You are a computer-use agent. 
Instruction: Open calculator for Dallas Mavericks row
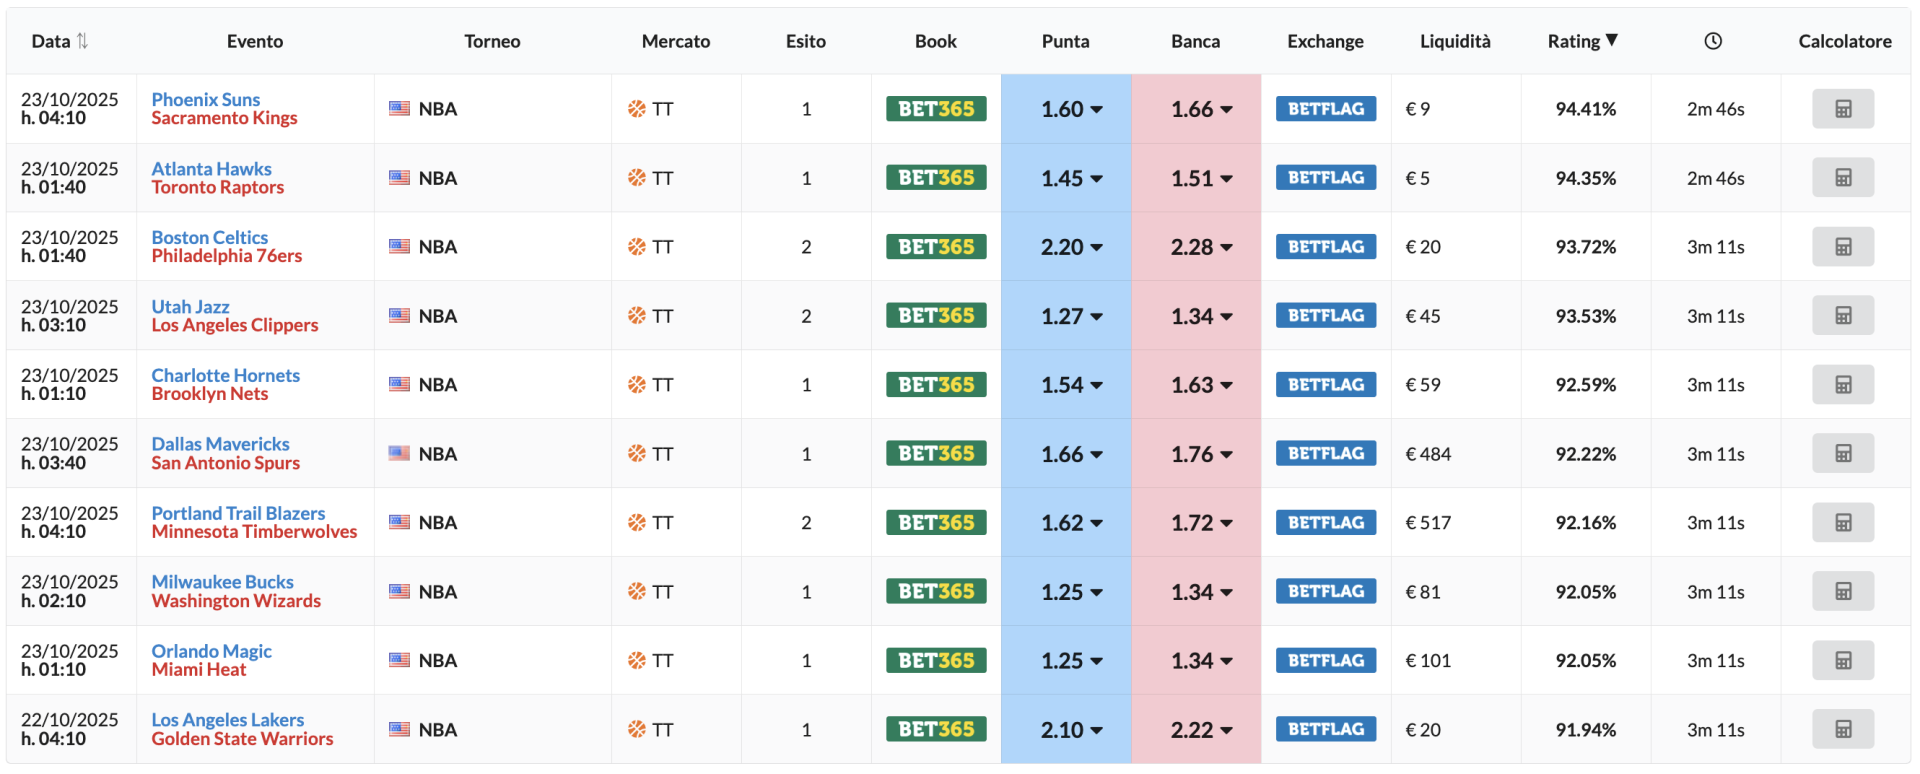(x=1842, y=453)
